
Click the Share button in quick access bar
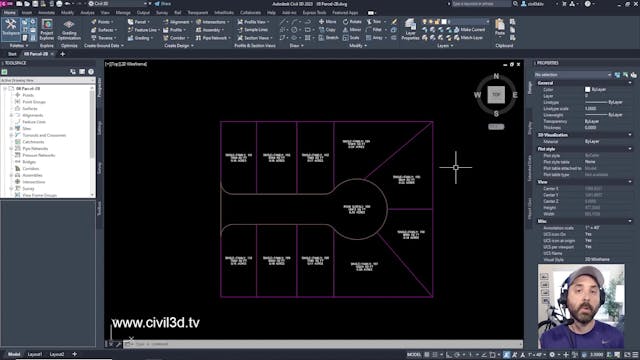click(x=163, y=4)
